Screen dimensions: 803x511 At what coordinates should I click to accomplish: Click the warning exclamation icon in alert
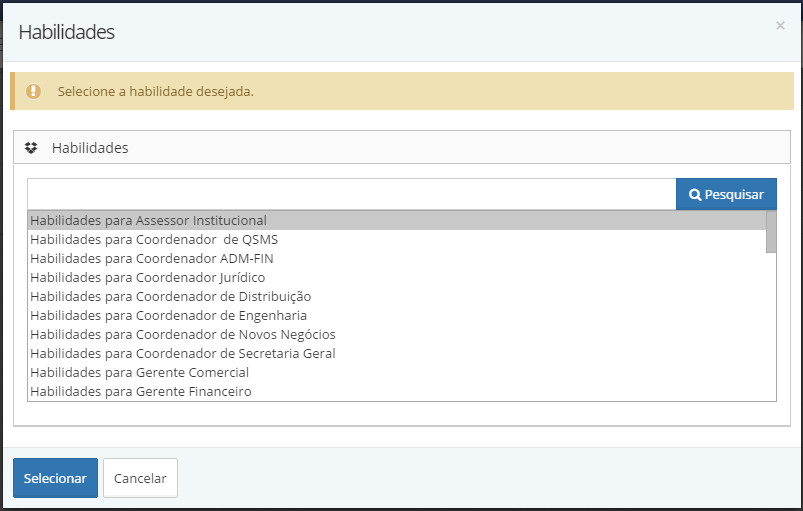(x=33, y=91)
